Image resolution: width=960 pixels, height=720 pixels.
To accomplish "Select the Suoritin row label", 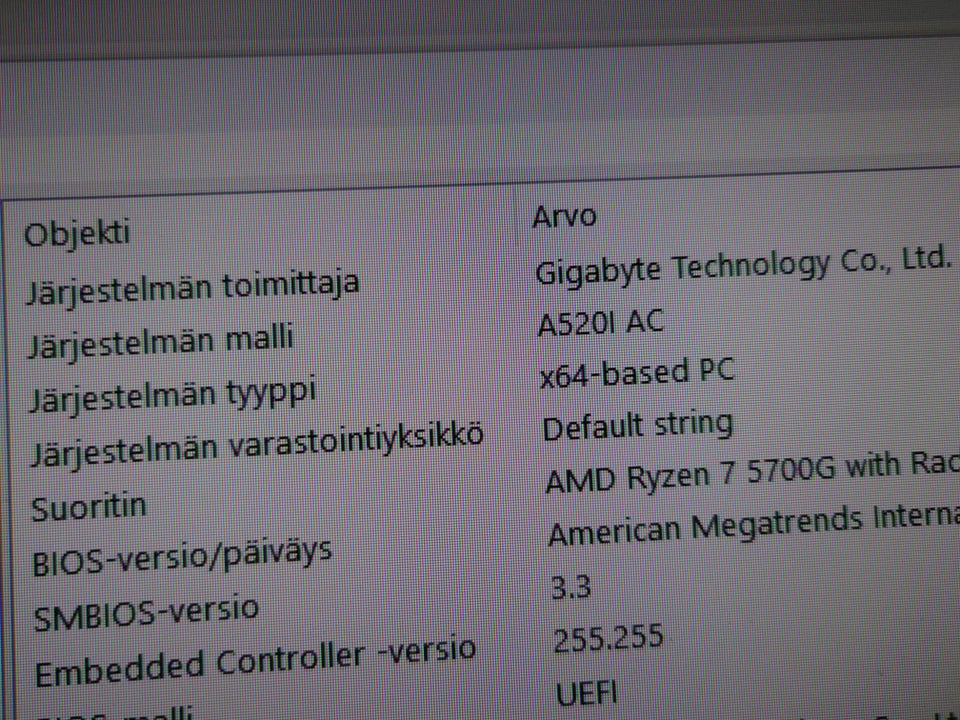I will 89,509.
